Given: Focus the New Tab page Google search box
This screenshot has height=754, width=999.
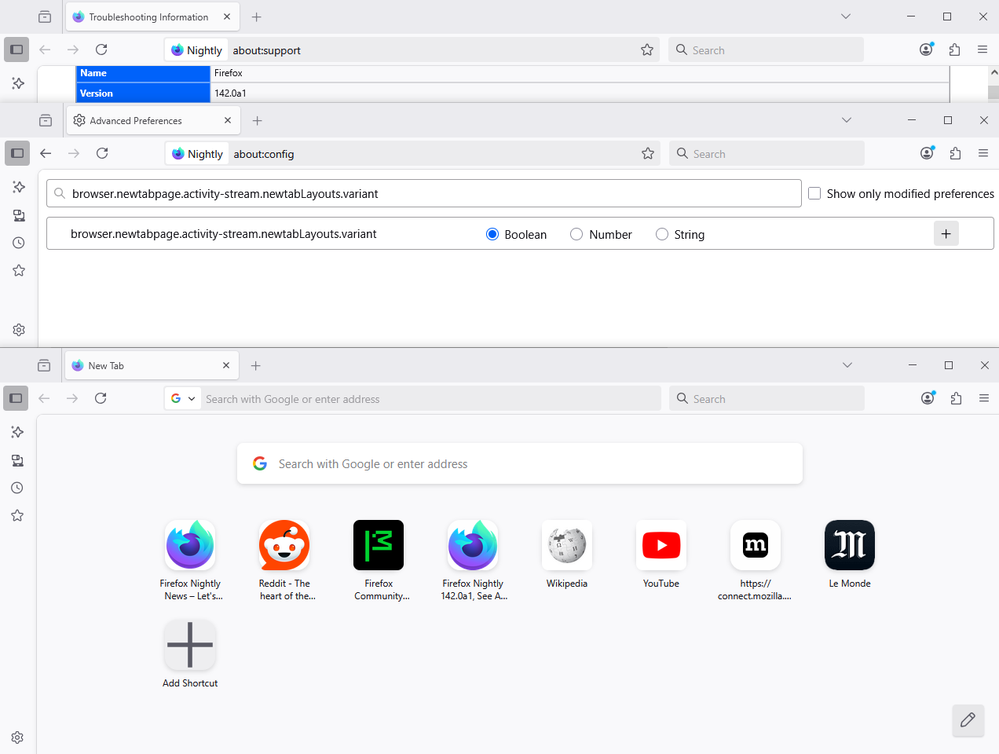Looking at the screenshot, I should [x=520, y=463].
